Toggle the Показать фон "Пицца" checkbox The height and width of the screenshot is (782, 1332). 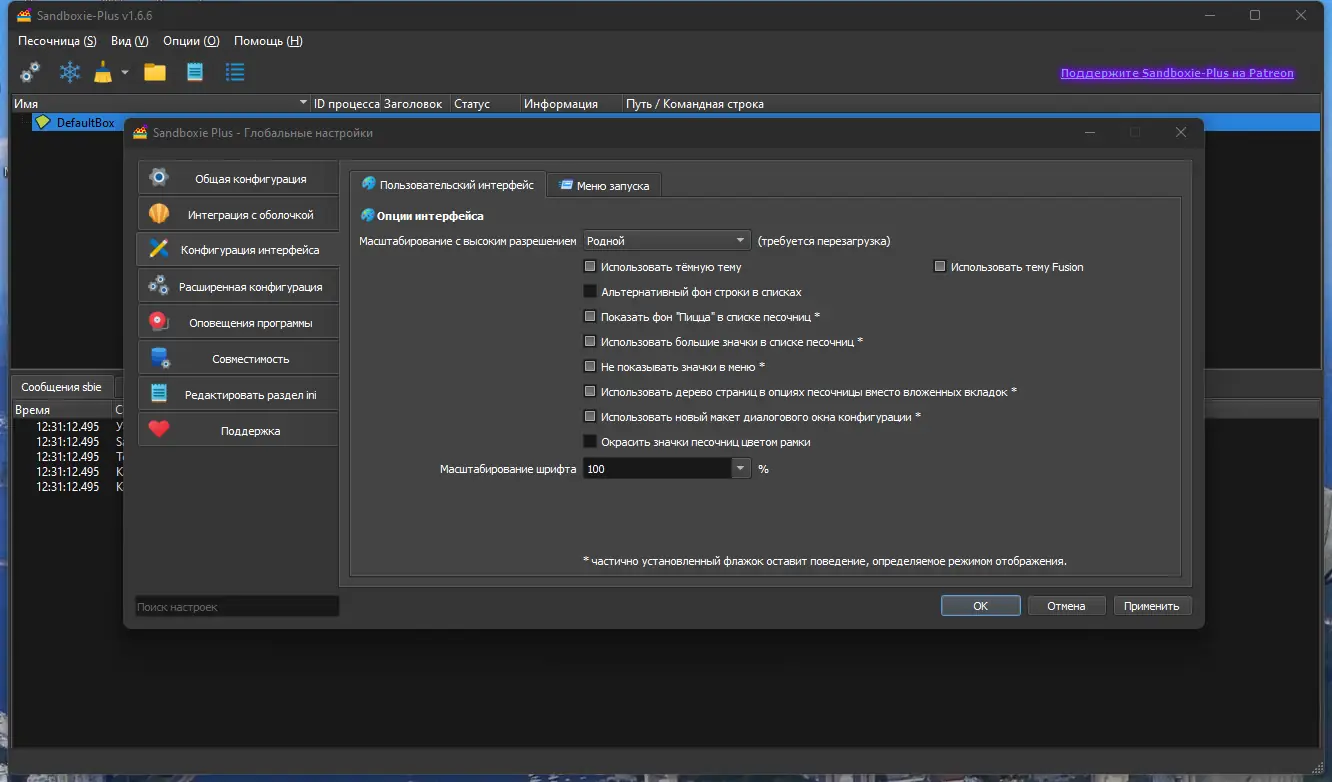(590, 317)
